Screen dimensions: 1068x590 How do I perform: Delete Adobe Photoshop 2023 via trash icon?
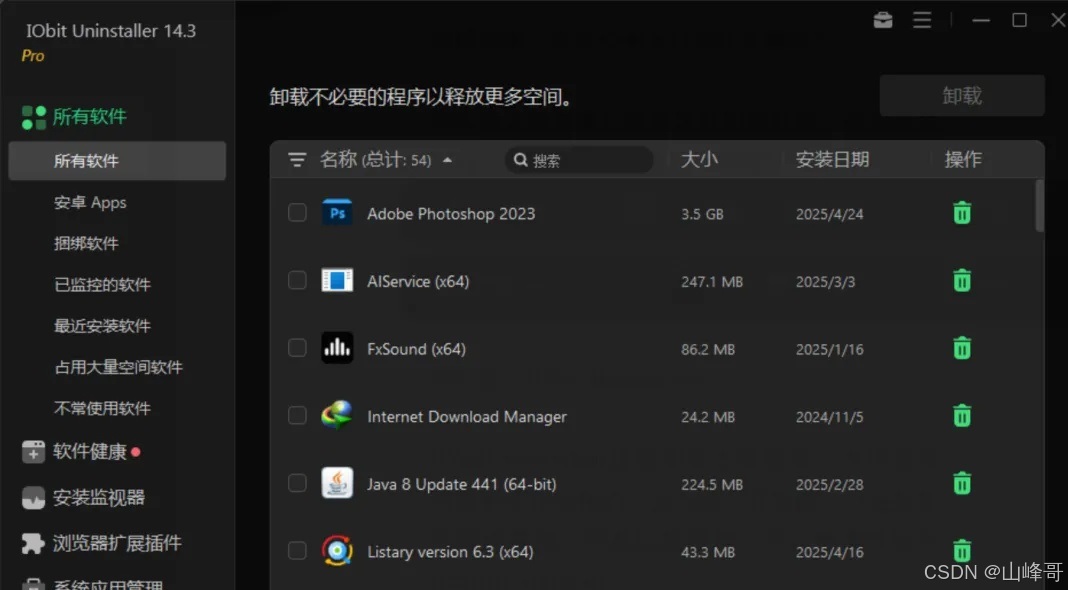(x=962, y=213)
